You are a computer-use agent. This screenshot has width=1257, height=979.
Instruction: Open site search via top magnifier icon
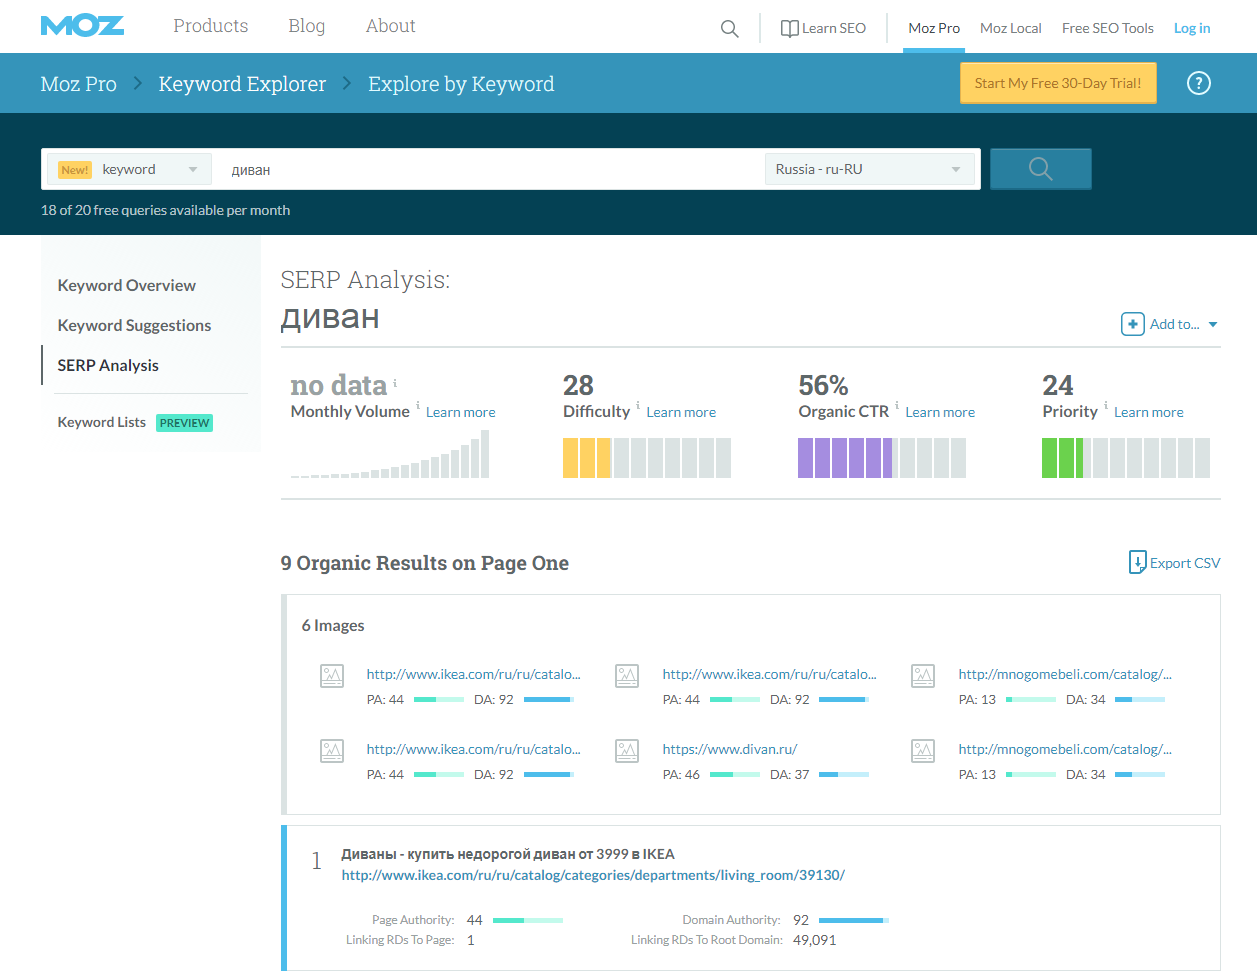click(x=729, y=29)
